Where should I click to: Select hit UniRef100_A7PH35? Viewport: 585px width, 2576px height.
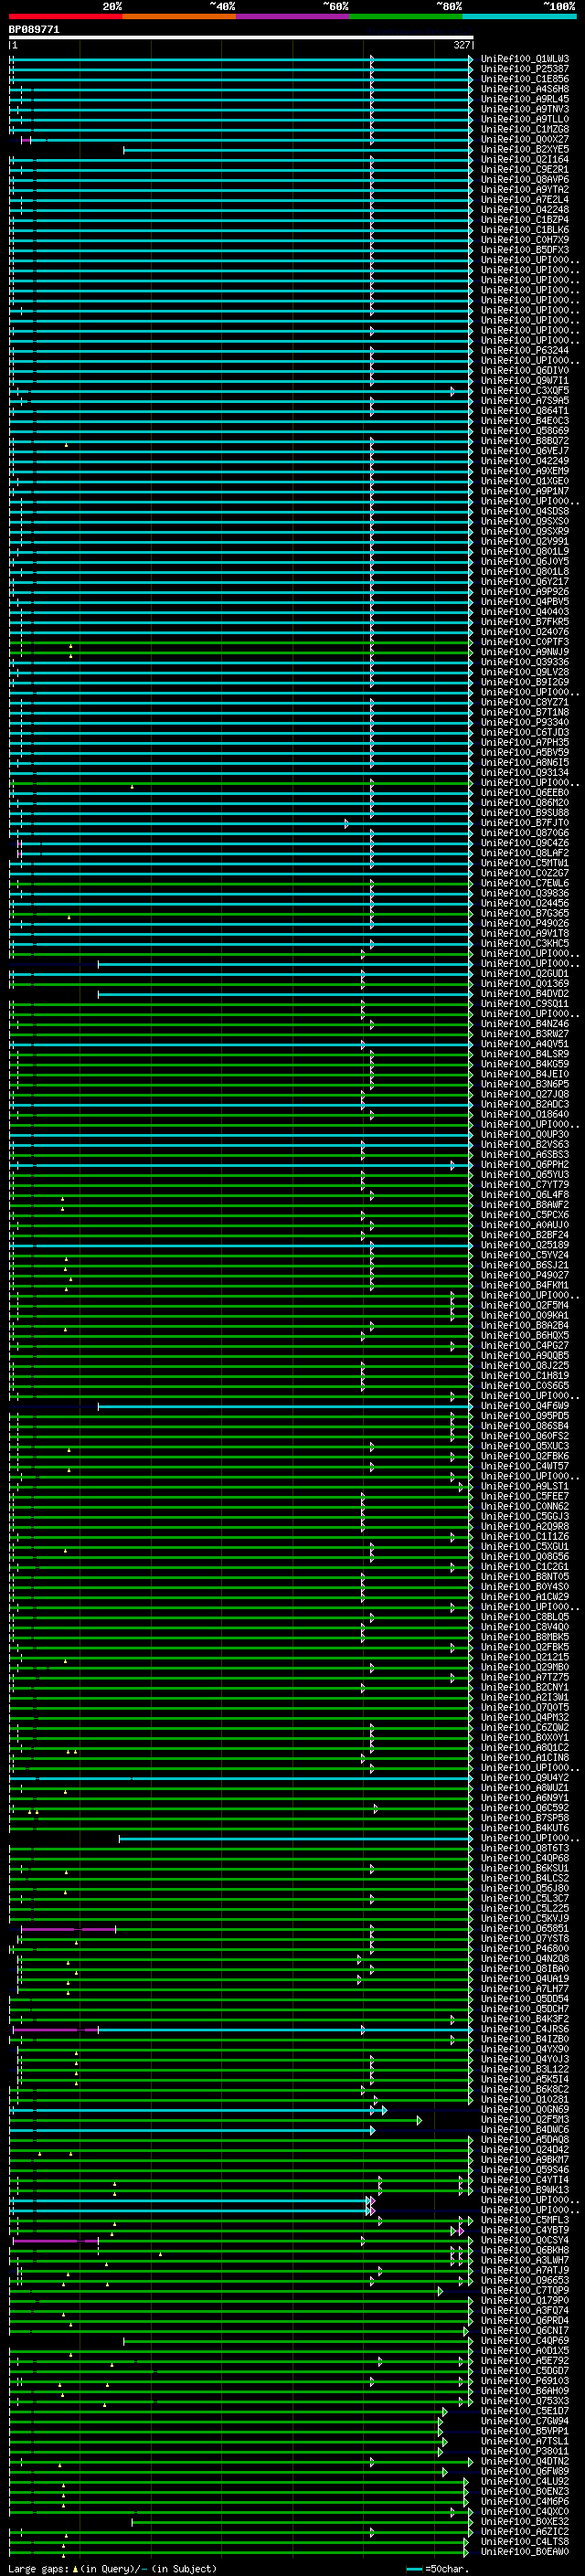click(x=524, y=743)
